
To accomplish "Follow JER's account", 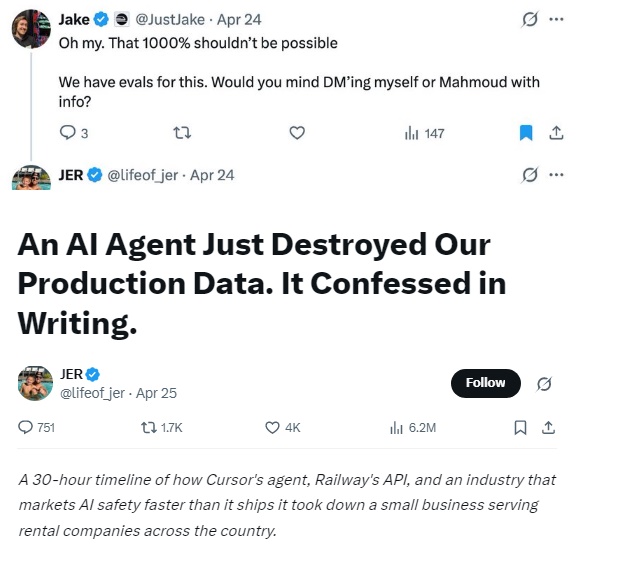I will click(485, 382).
